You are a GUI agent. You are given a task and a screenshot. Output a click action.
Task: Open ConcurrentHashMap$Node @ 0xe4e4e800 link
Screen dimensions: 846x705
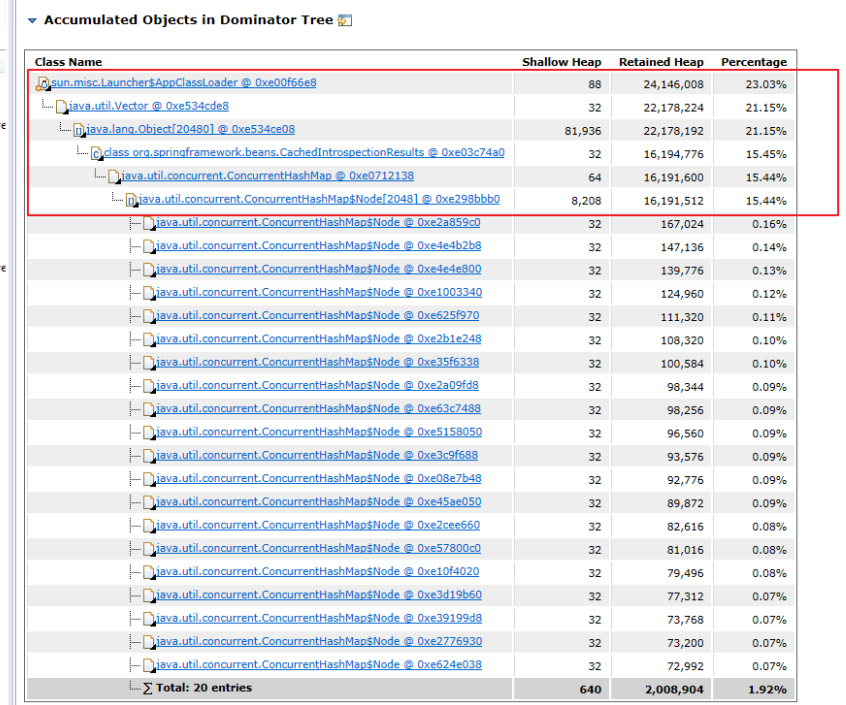[319, 269]
